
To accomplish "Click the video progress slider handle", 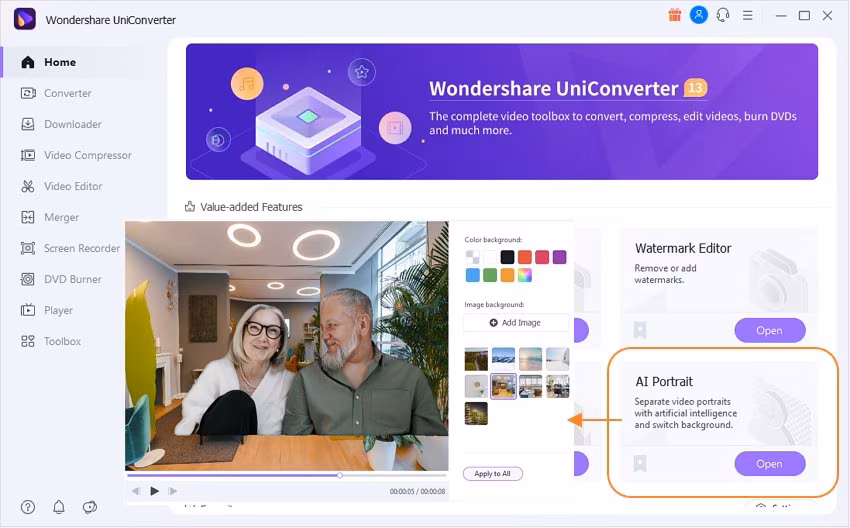I will pyautogui.click(x=339, y=475).
